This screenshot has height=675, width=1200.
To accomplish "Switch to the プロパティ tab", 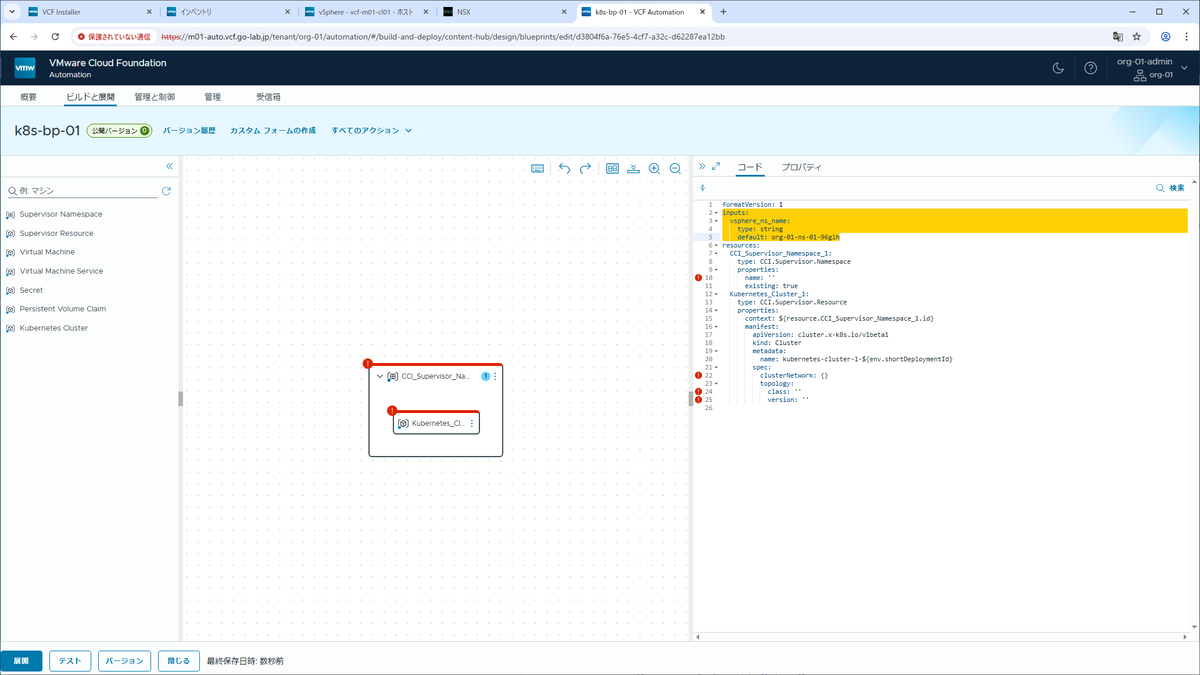I will coord(801,167).
